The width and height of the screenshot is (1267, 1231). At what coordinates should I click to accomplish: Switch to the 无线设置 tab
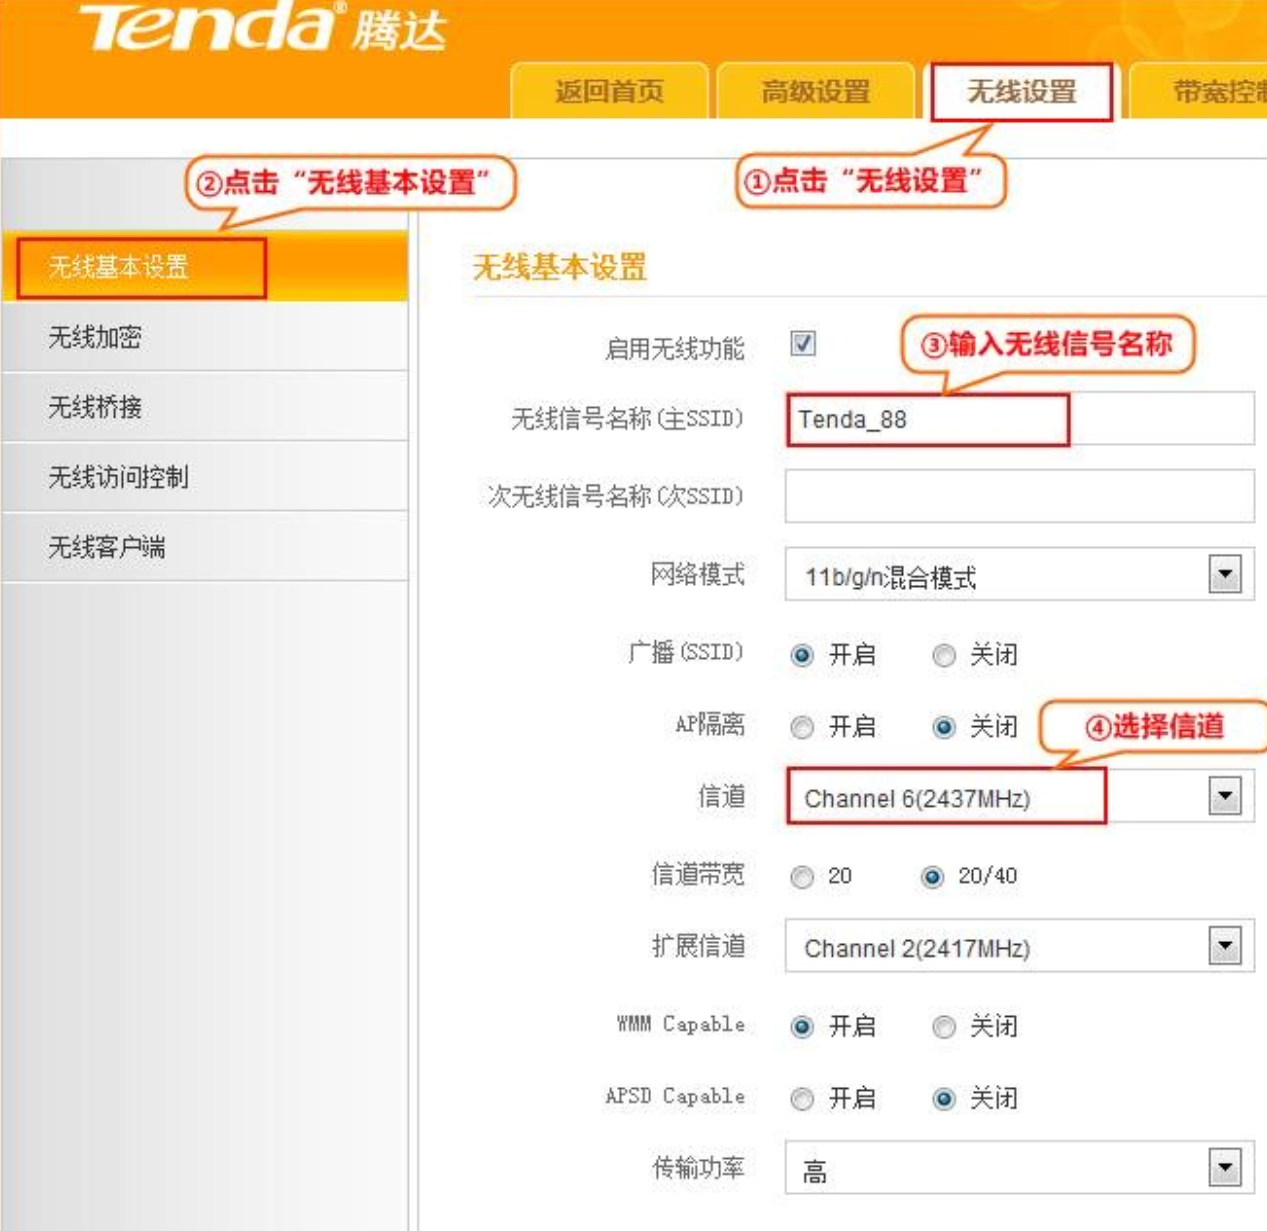(1021, 92)
